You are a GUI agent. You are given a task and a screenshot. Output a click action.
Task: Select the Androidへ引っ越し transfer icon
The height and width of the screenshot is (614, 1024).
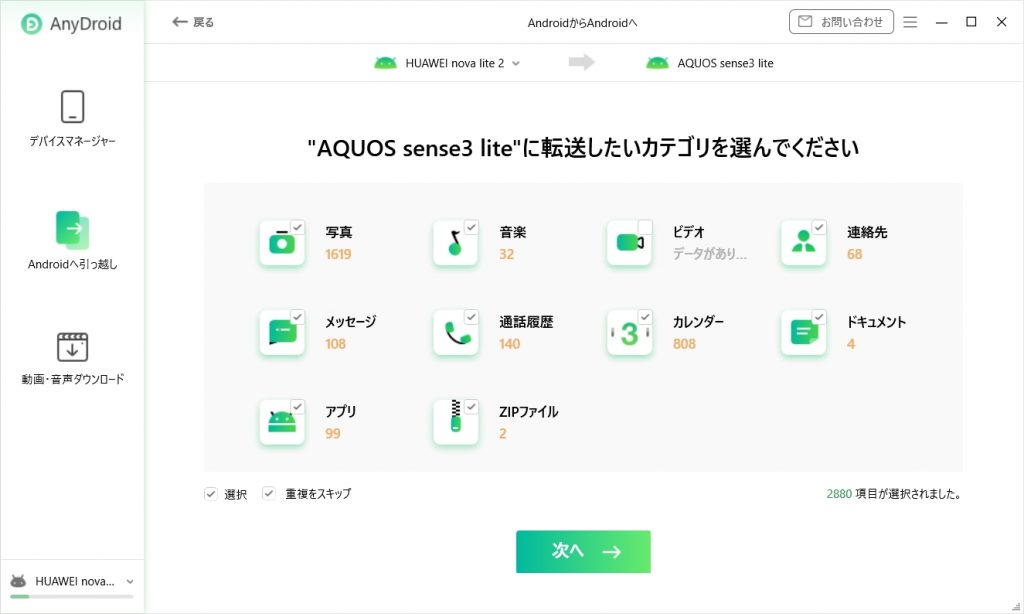click(72, 230)
